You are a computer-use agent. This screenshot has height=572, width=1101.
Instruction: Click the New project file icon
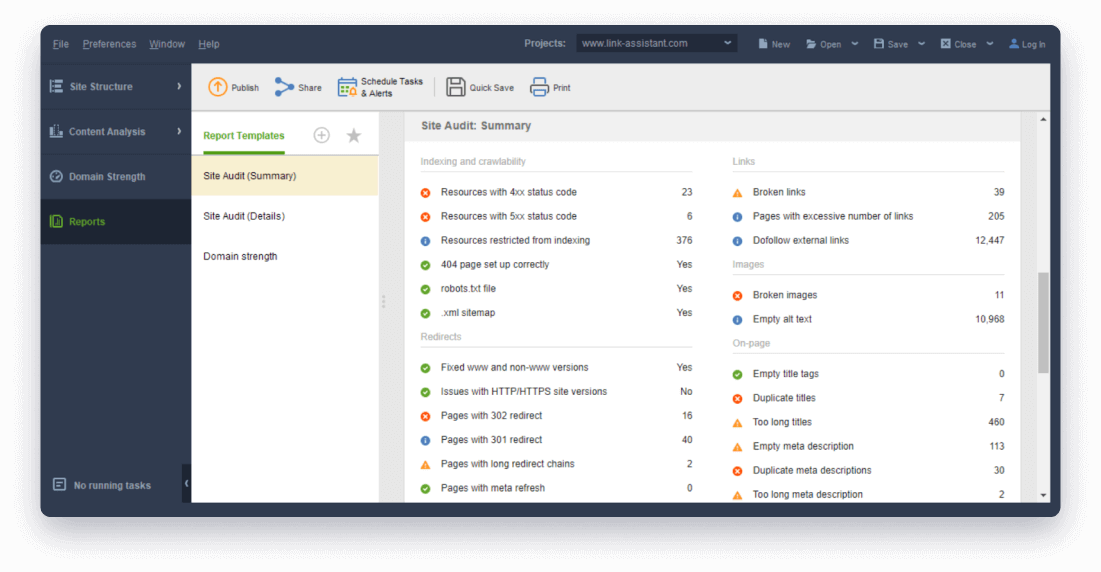[x=763, y=44]
